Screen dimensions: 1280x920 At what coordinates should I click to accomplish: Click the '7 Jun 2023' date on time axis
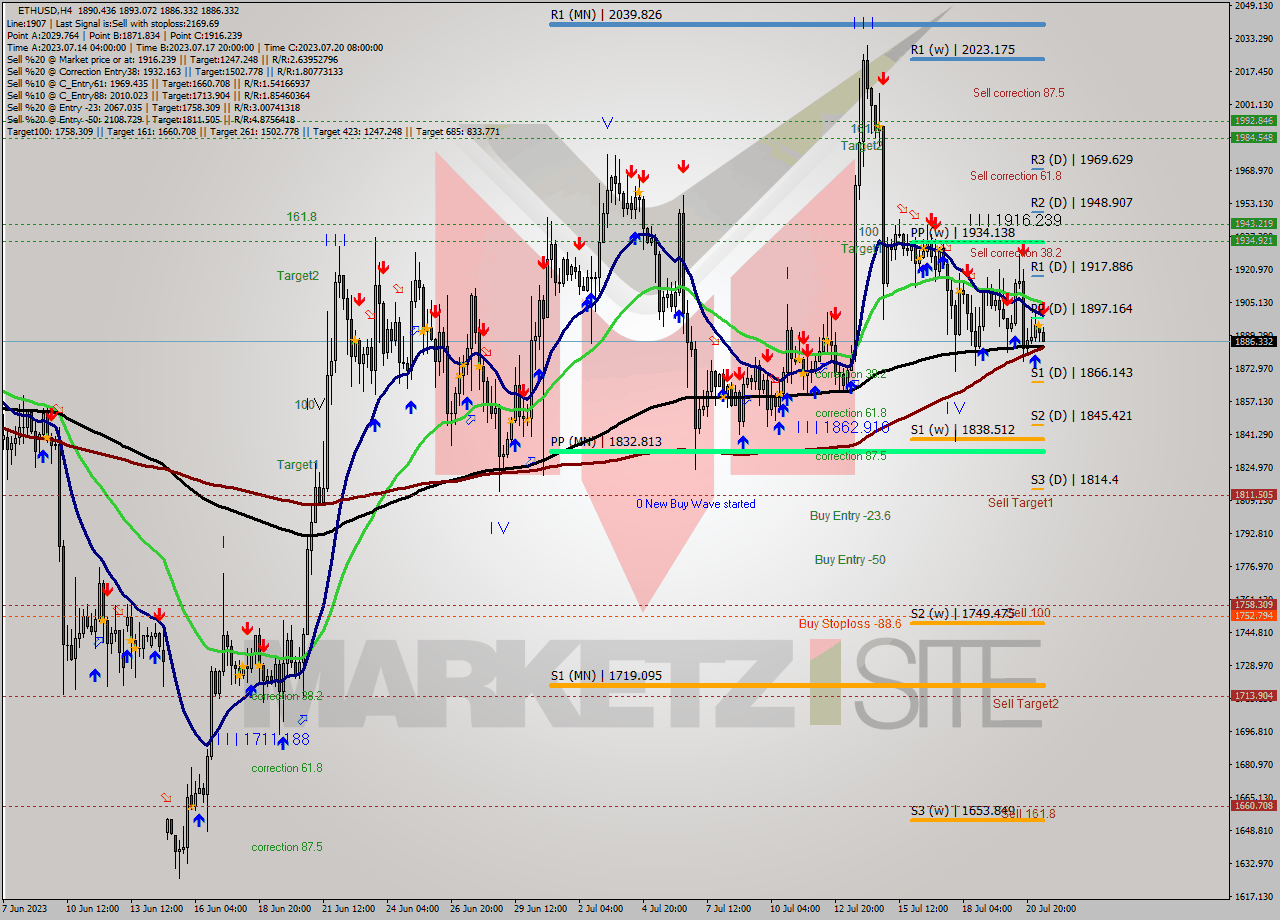[x=24, y=909]
